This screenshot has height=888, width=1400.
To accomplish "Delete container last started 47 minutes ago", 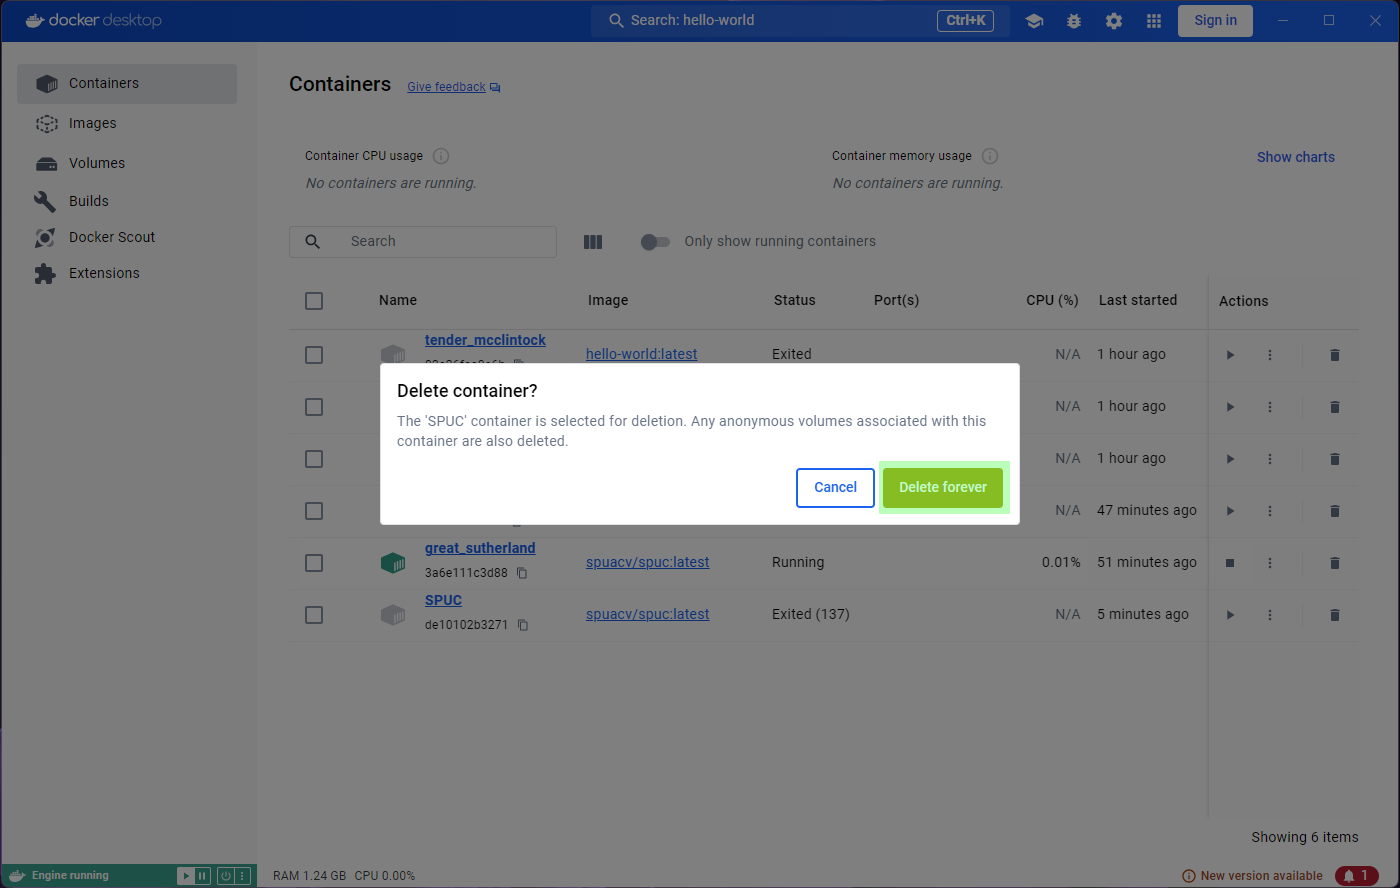I will tap(1334, 511).
